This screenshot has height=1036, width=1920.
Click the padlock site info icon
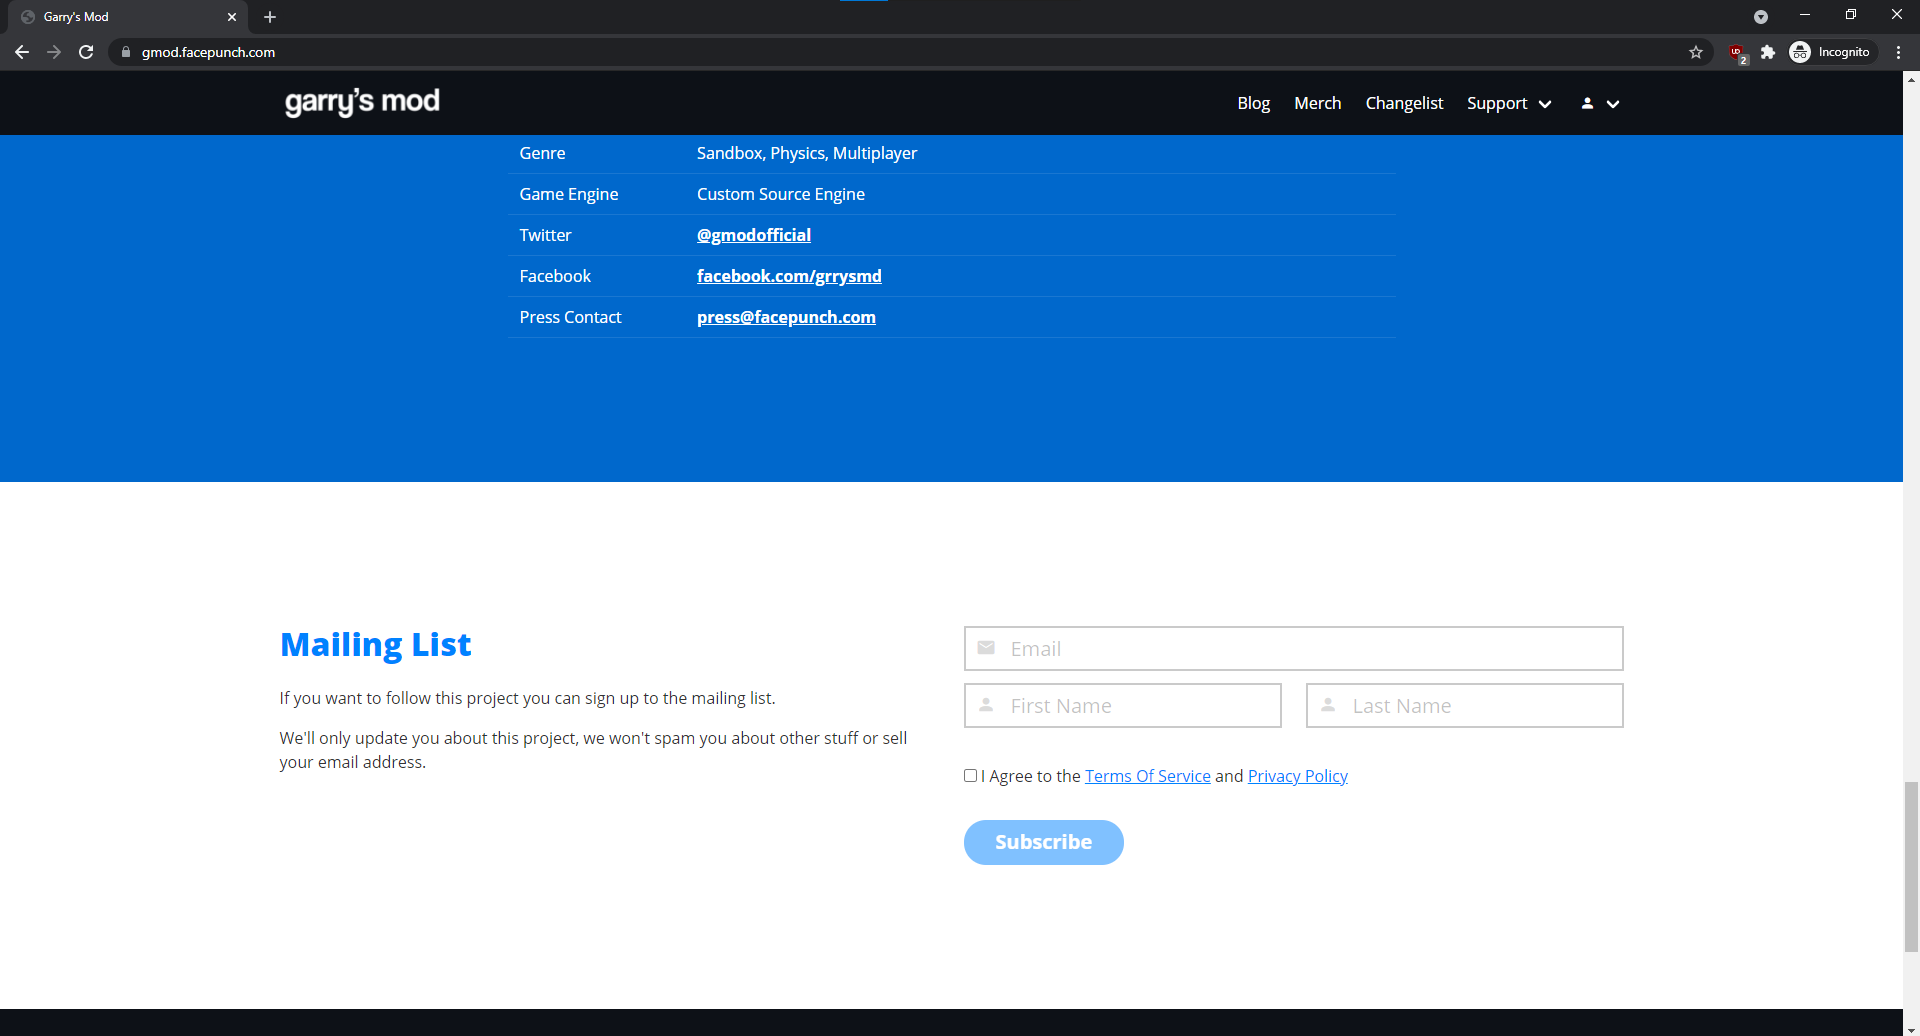click(x=126, y=52)
